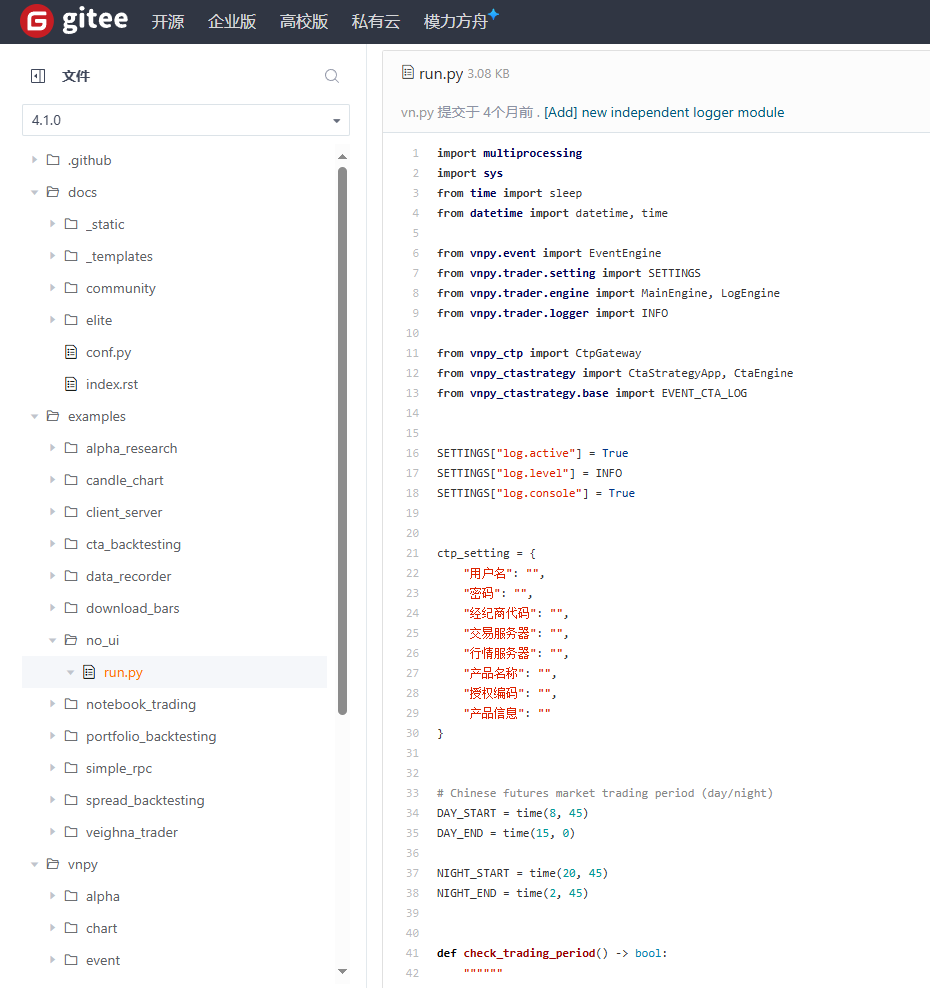Expand the _templates folder arrow
This screenshot has height=988, width=930.
click(52, 256)
